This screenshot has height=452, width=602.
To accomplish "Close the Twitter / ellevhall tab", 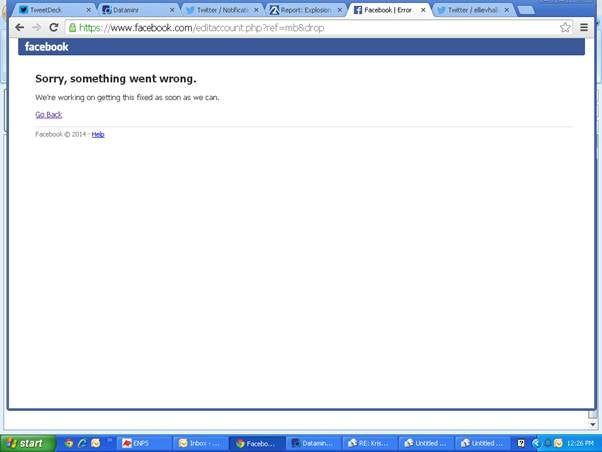I will (507, 10).
